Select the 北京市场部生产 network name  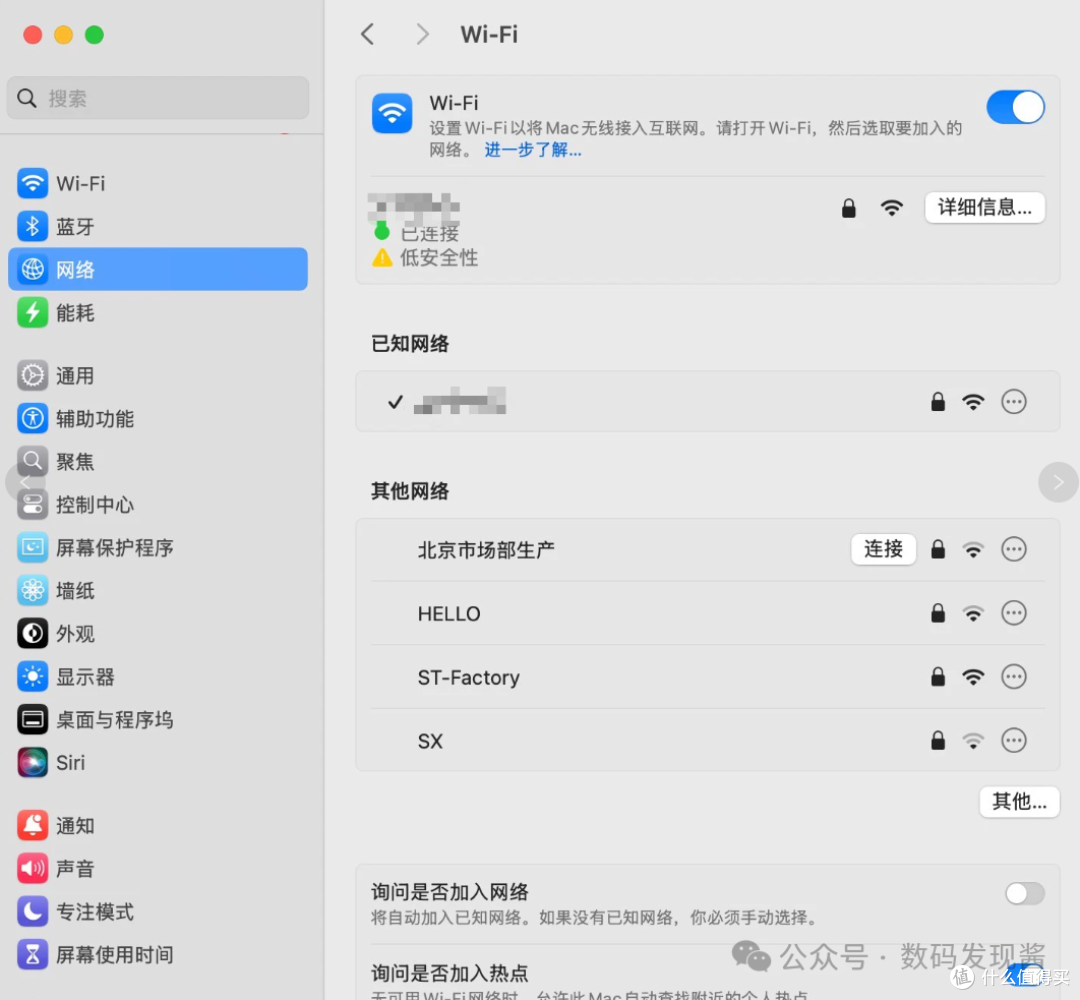(x=486, y=550)
